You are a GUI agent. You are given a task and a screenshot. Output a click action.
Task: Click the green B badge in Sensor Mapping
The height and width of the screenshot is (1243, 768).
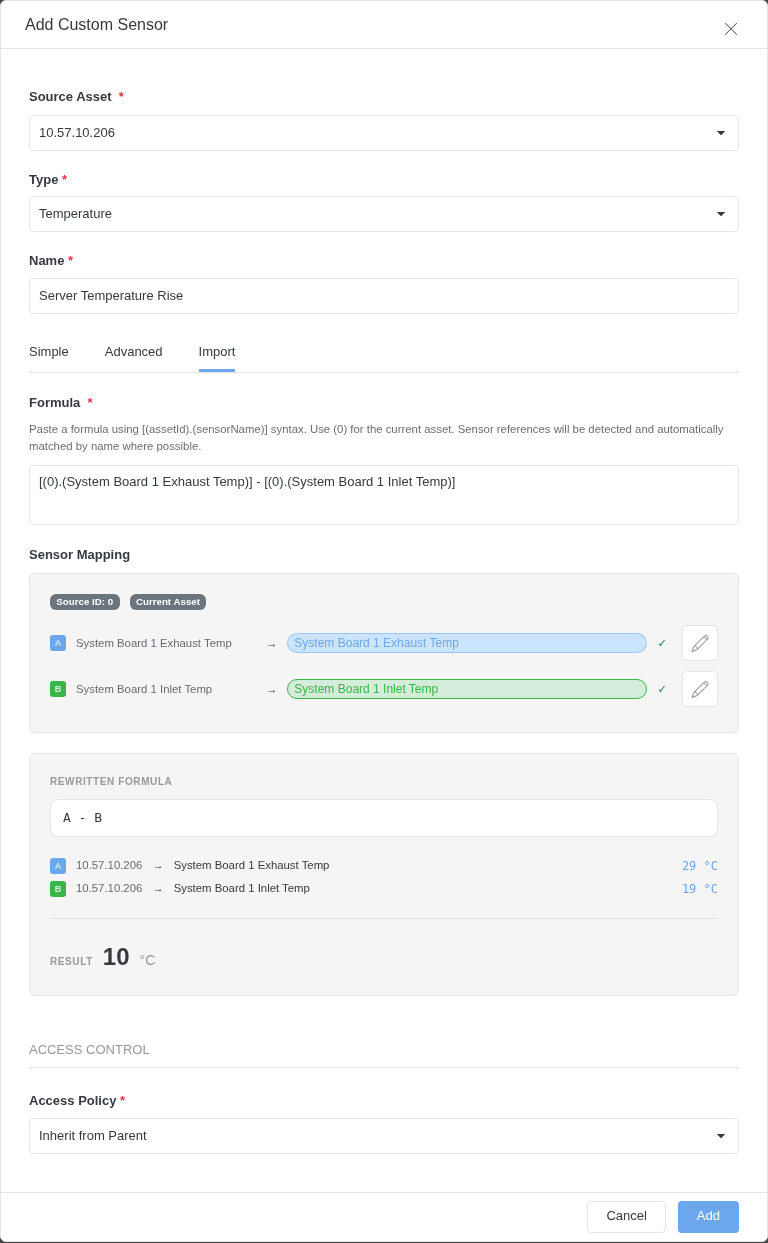[58, 689]
